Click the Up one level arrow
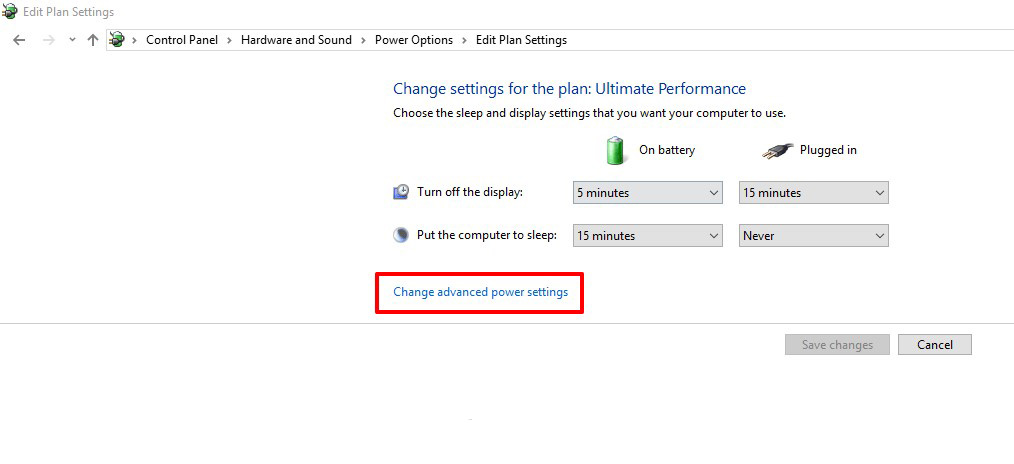 [x=92, y=40]
